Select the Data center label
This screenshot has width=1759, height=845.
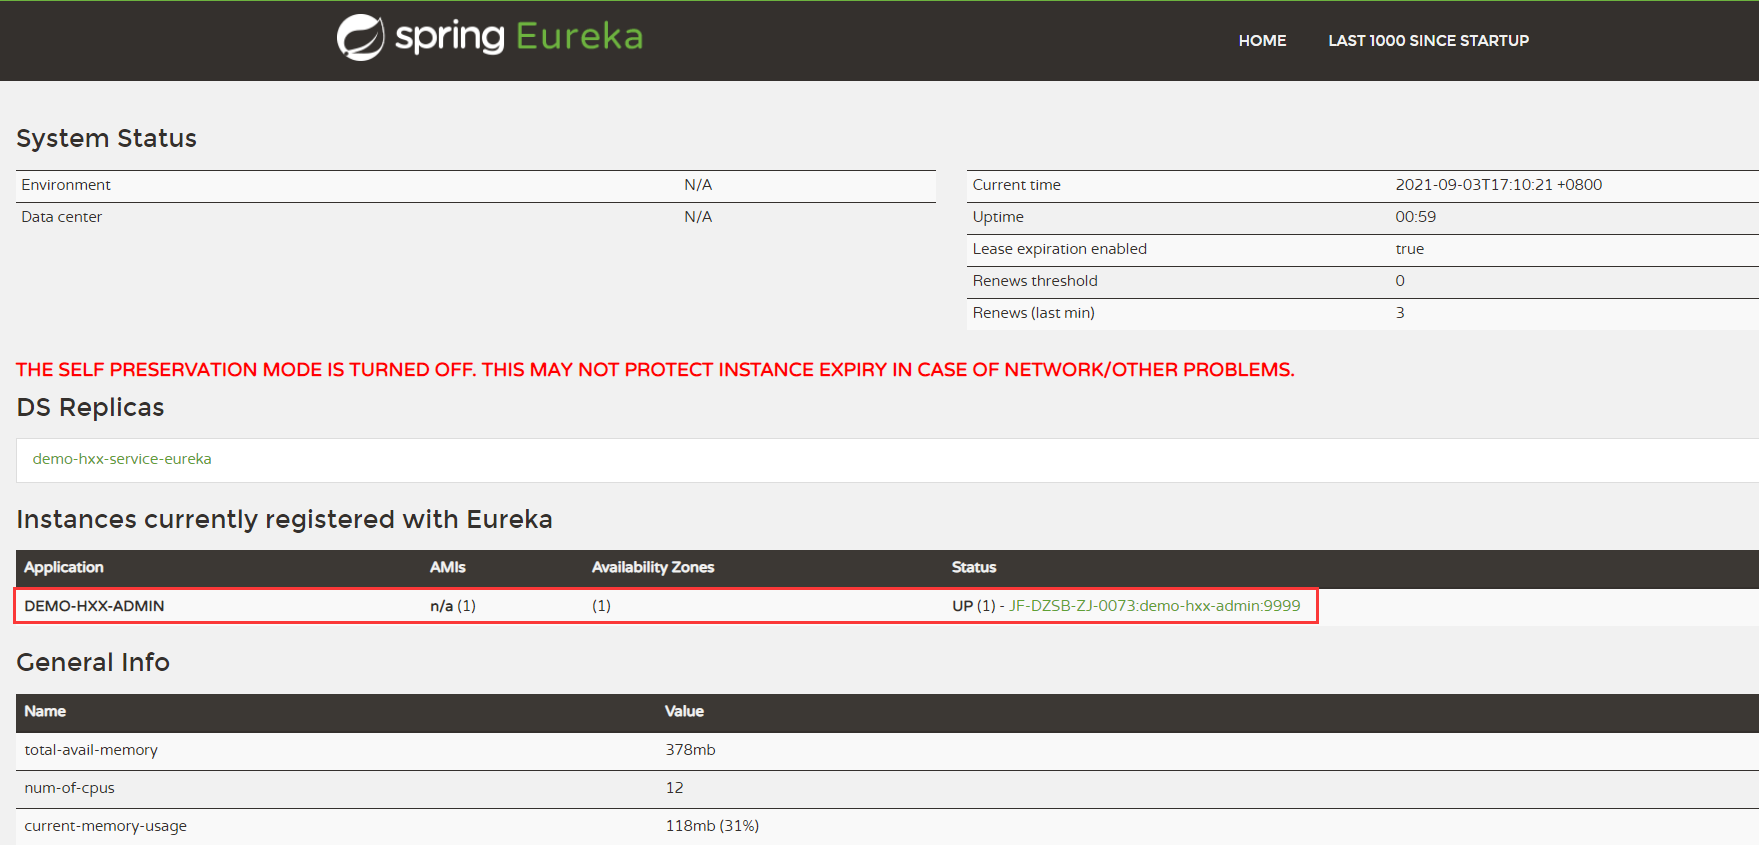[62, 217]
